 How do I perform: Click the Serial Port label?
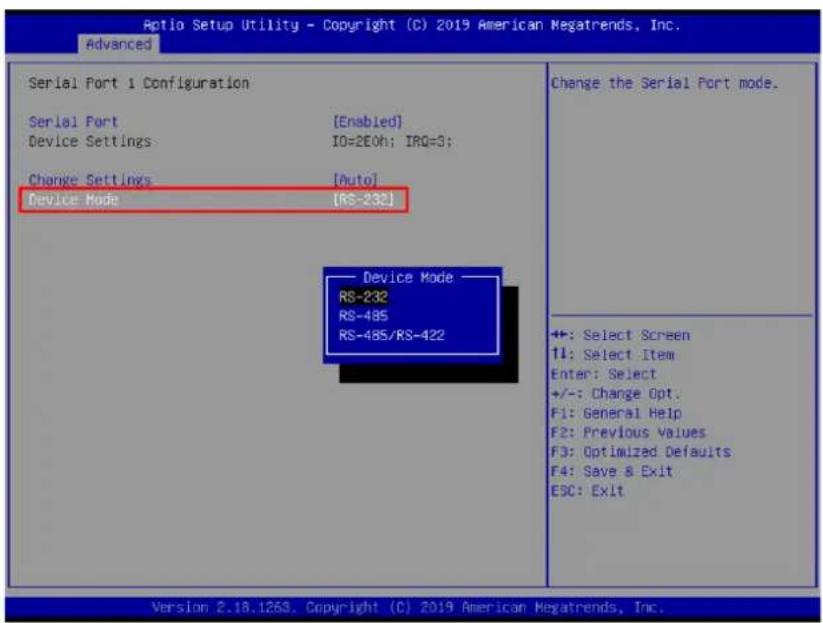click(73, 122)
